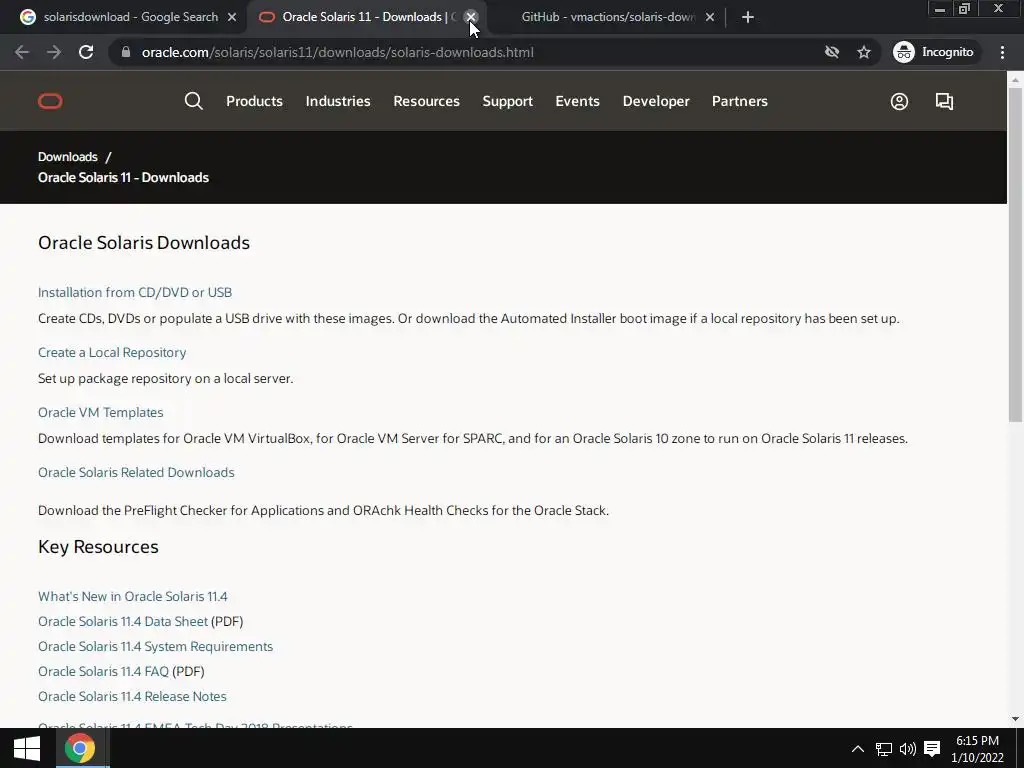Open the Events menu

point(577,101)
